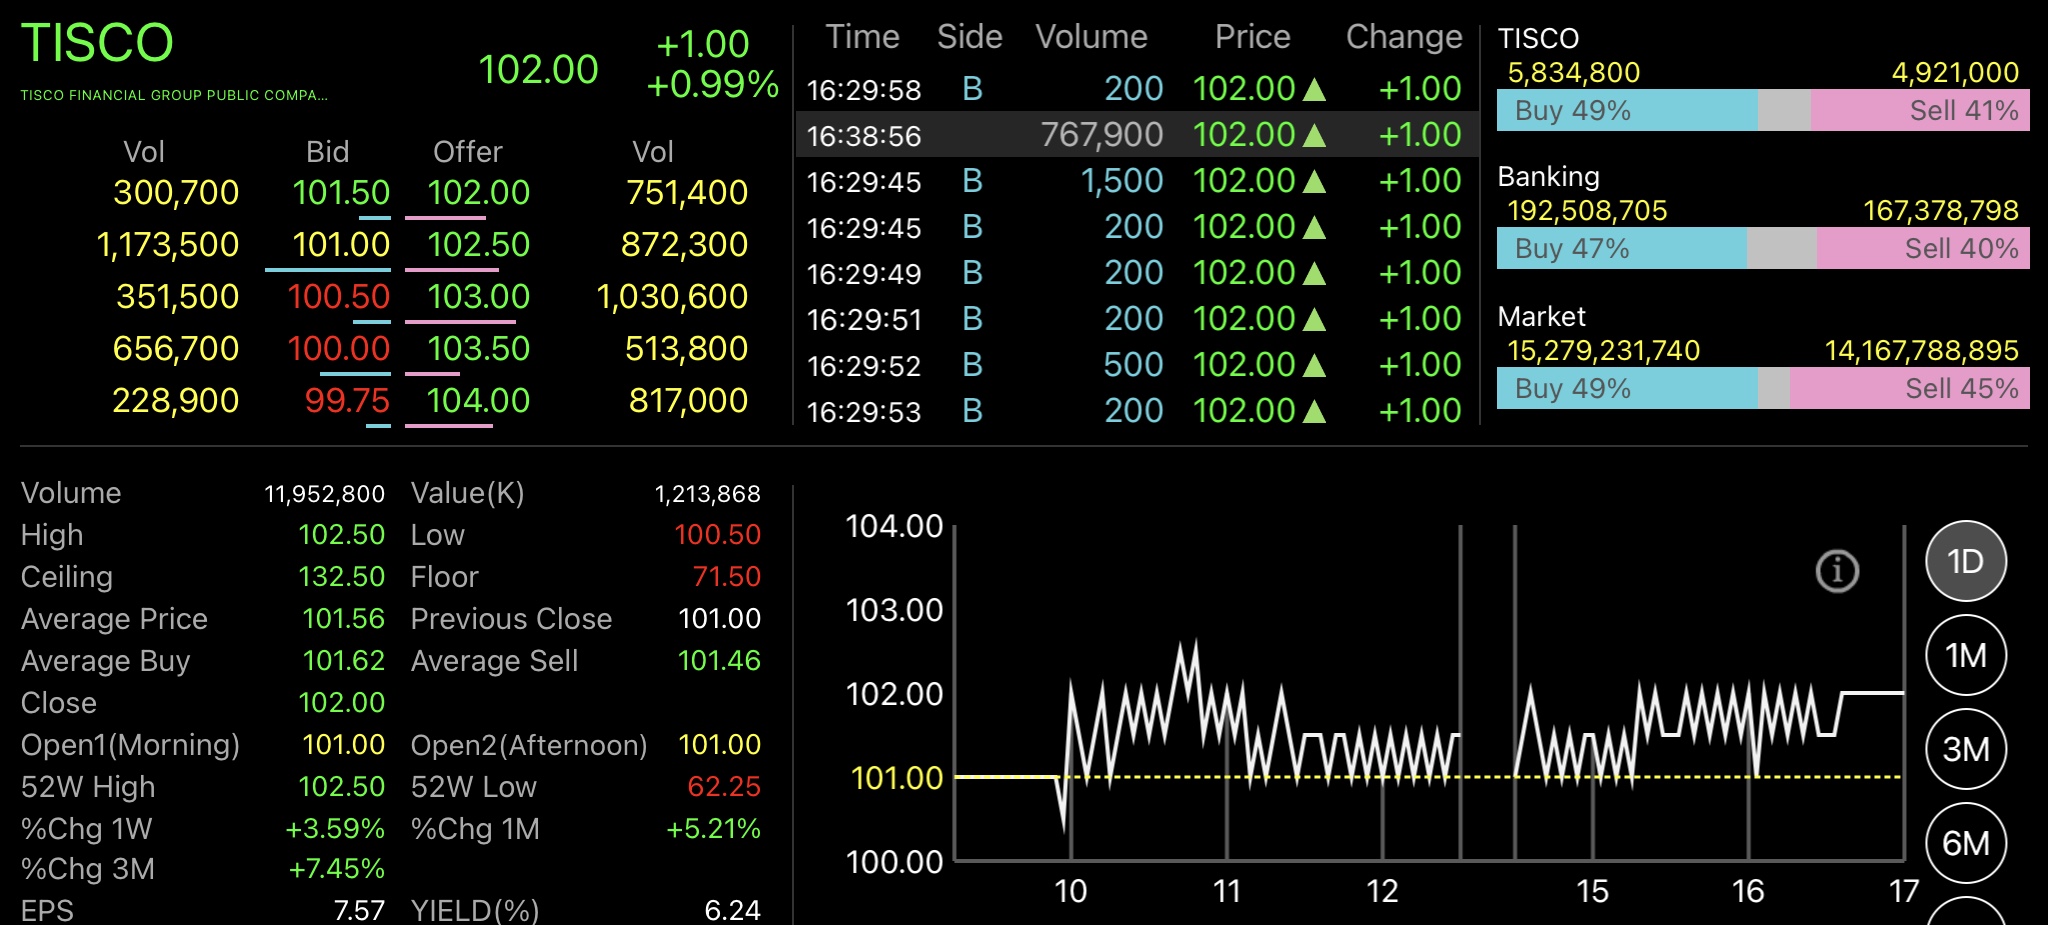Screen dimensions: 2048x925
Task: Click bid volume 656,700
Action: coord(176,348)
